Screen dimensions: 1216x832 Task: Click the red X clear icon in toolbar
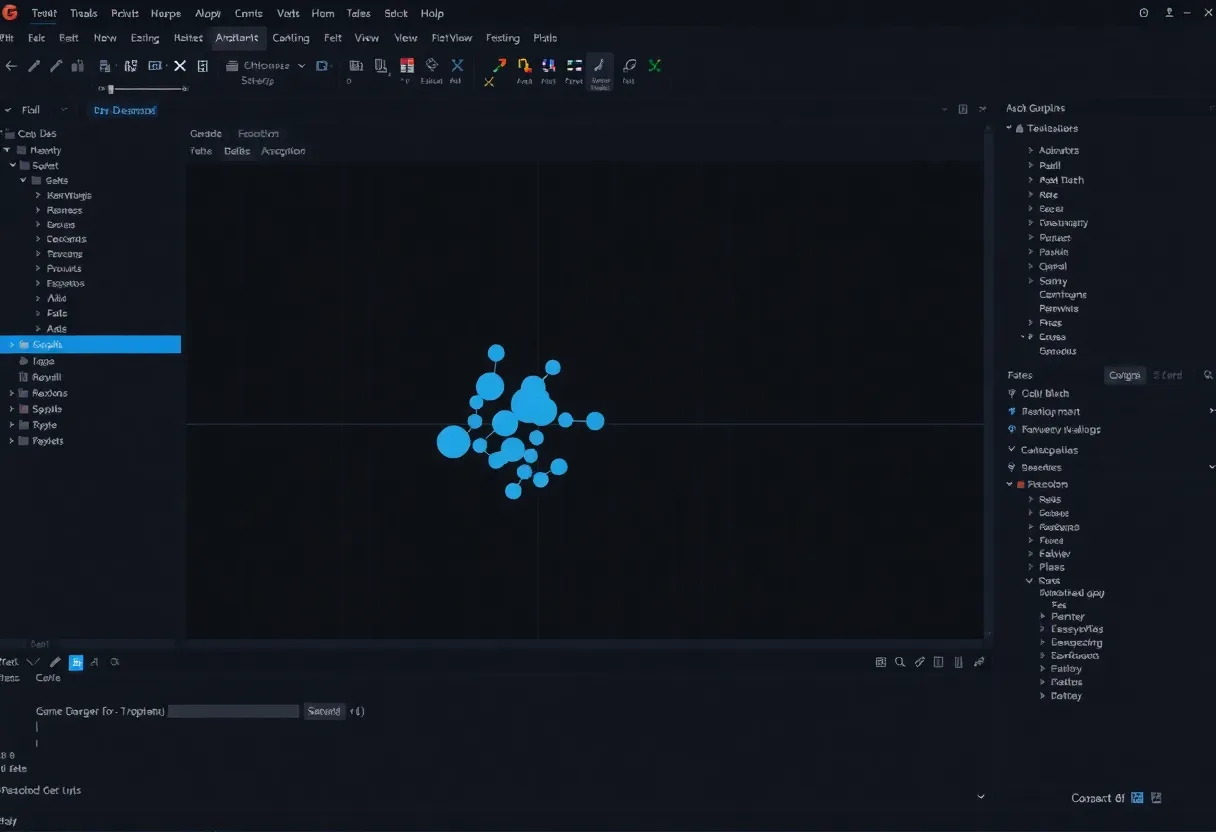click(x=179, y=65)
